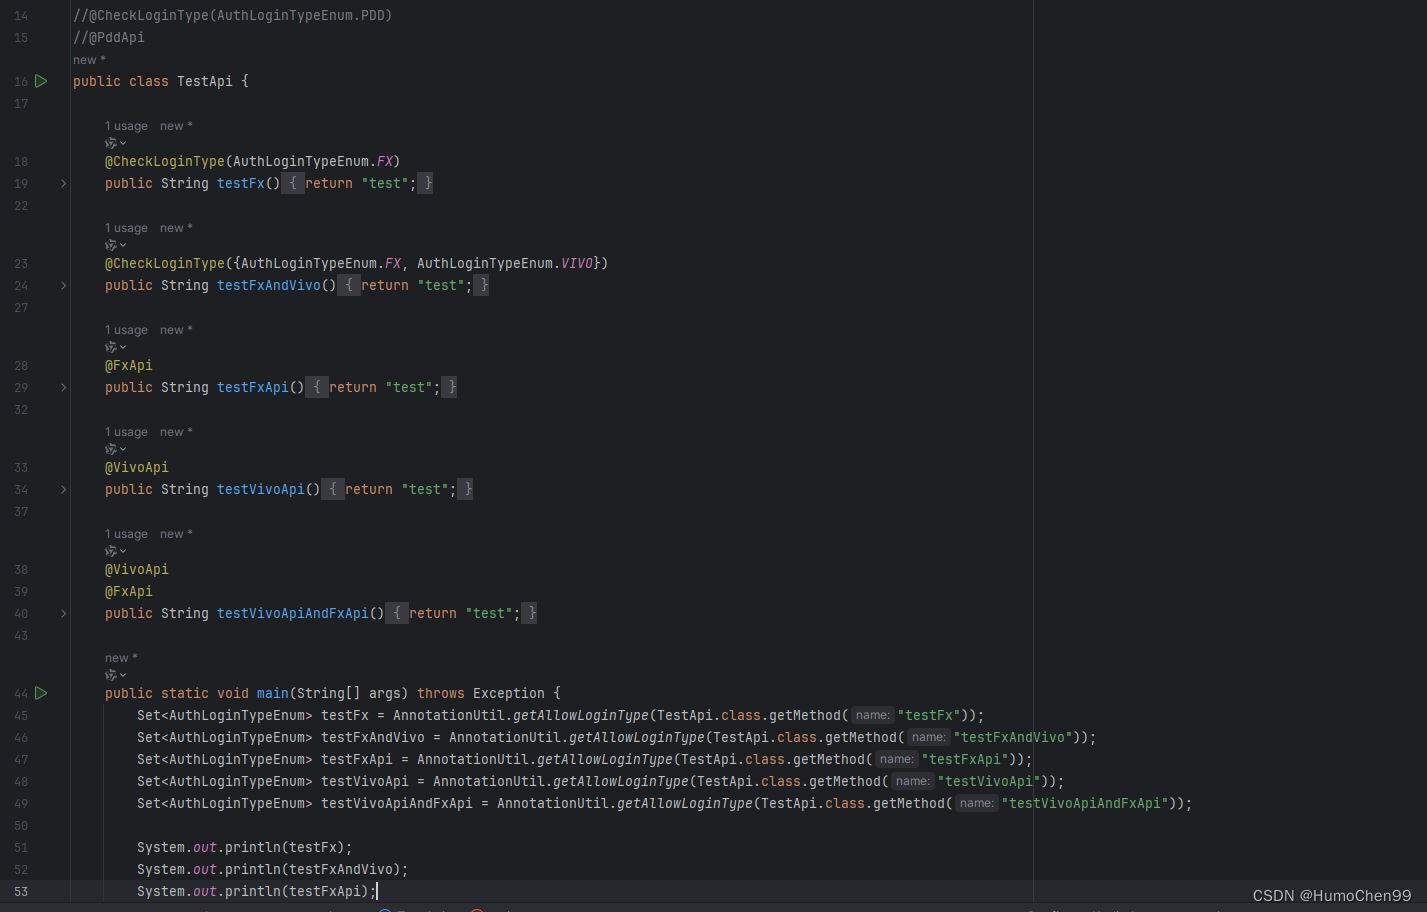
Task: Expand the folded testVivoApiAndFxApi method in gutter
Action: [63, 614]
